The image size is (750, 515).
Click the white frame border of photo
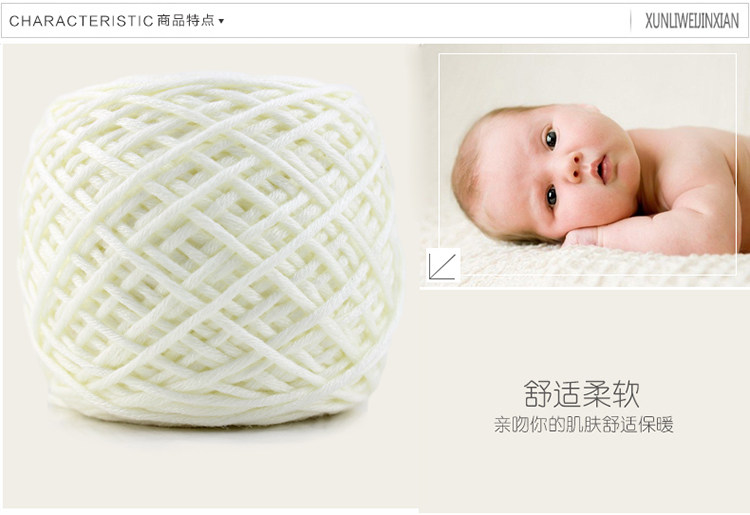click(587, 54)
